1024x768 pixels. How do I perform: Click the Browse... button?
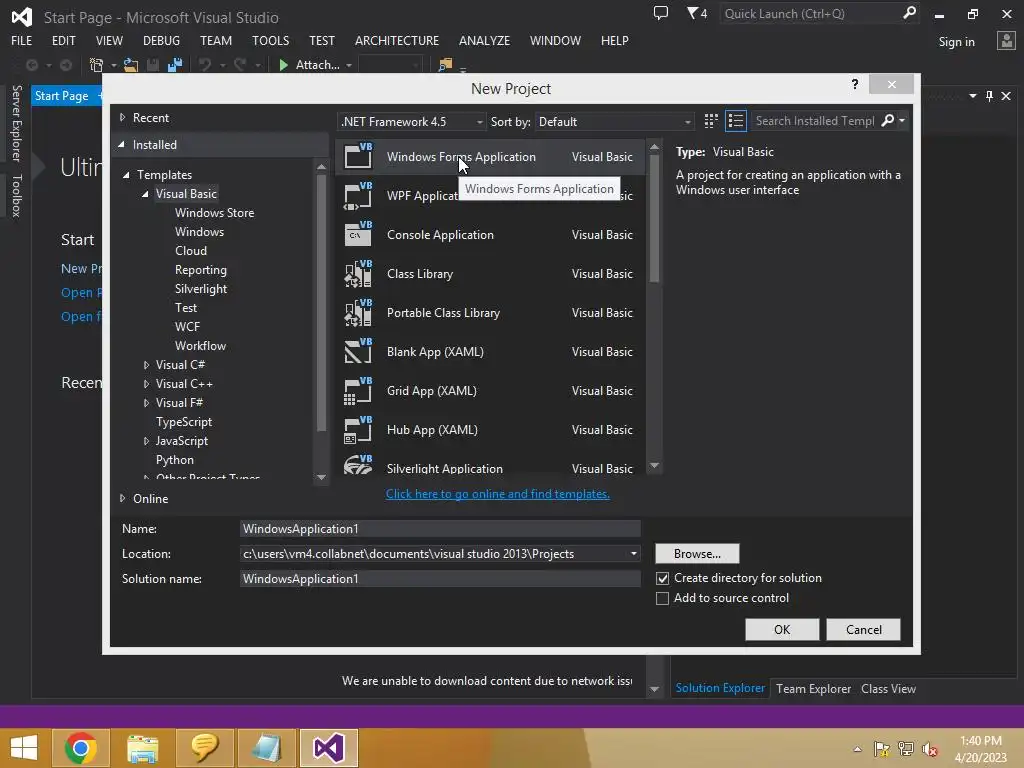[x=697, y=554]
